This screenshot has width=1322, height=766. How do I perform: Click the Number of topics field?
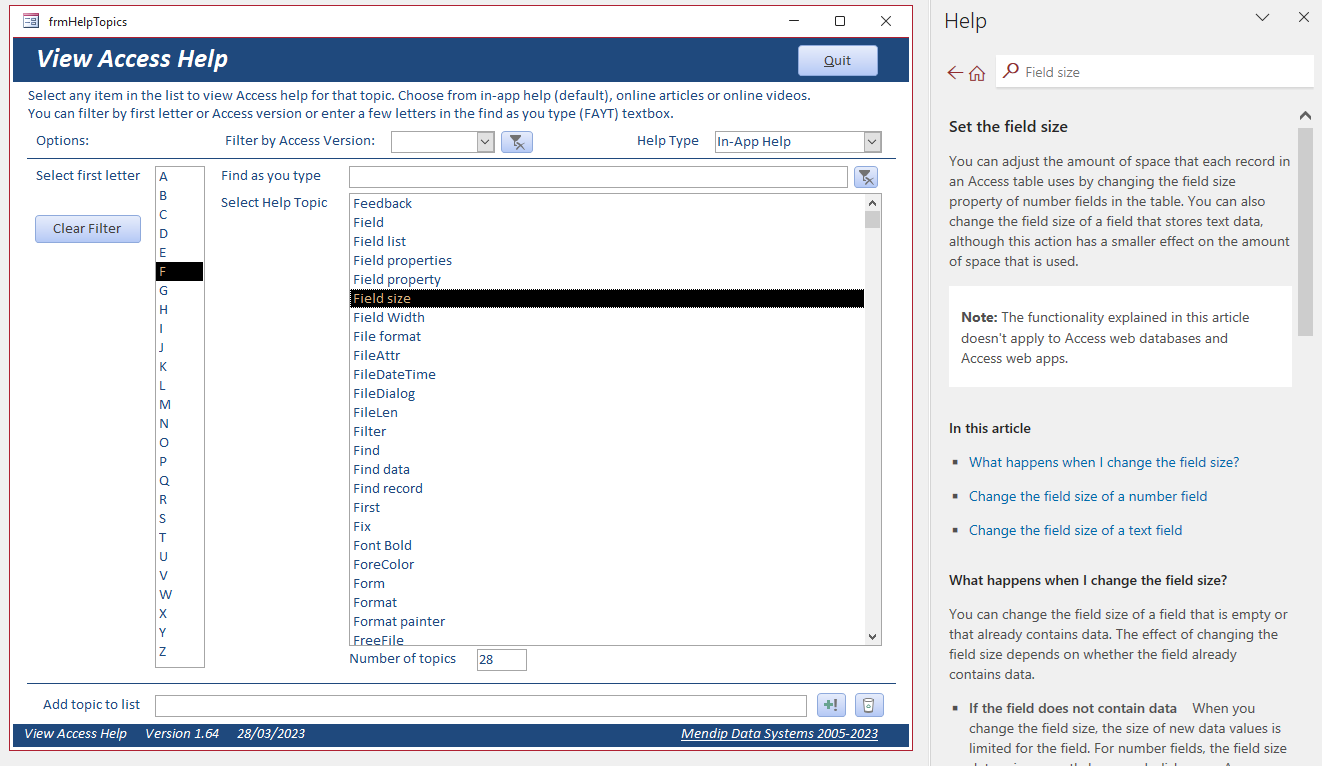[x=501, y=660]
